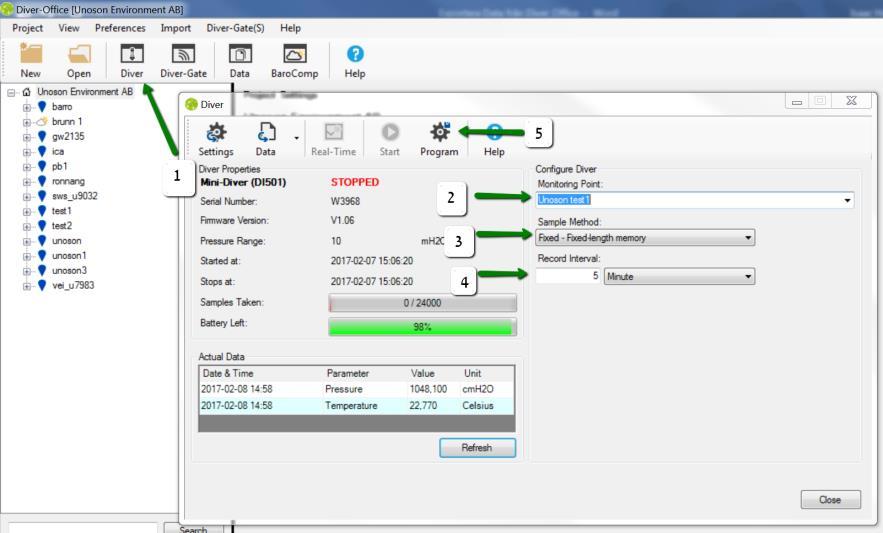Select unoson in the tree
The width and height of the screenshot is (883, 533).
click(66, 241)
